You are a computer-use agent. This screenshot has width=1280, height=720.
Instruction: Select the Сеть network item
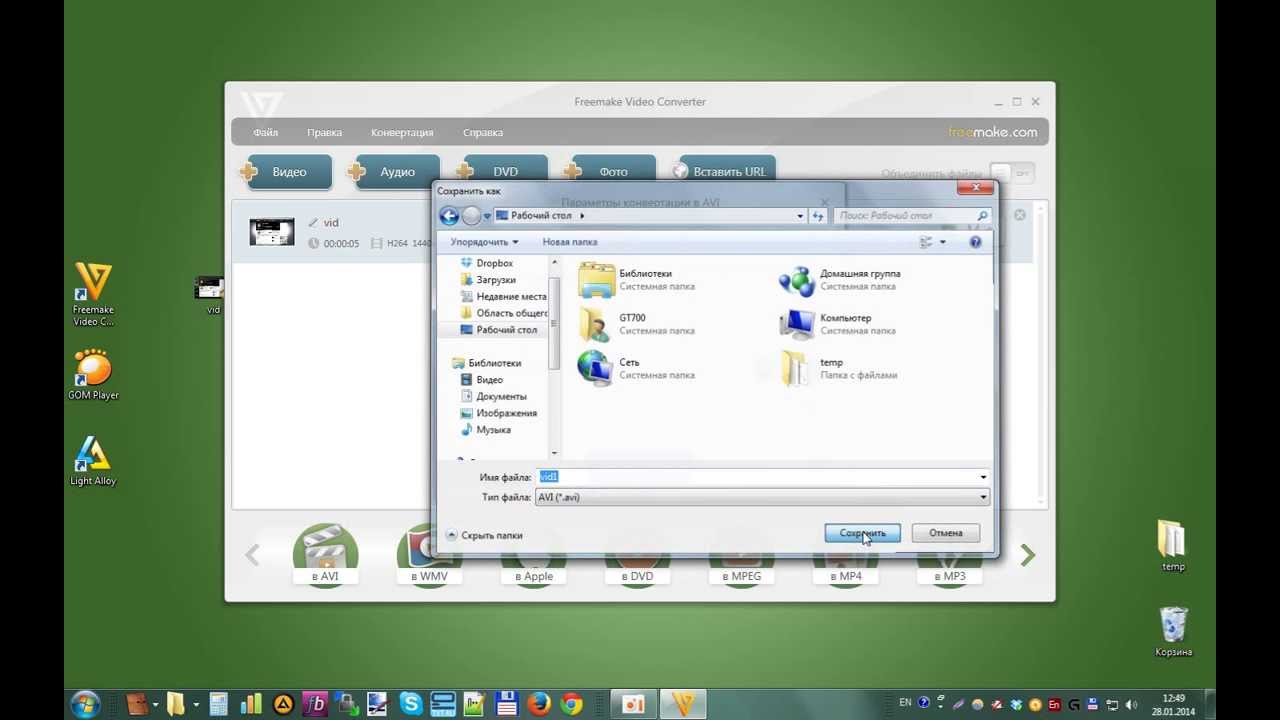point(636,368)
